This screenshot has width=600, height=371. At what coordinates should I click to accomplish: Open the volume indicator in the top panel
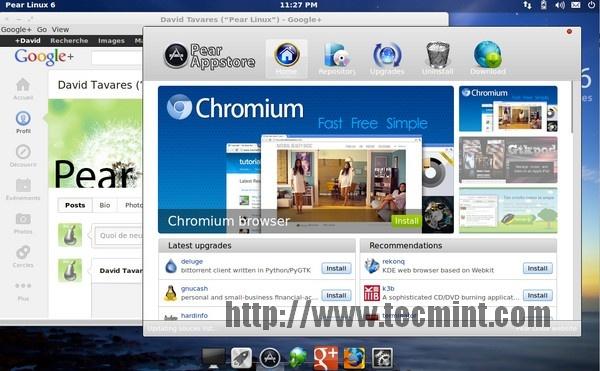point(559,5)
